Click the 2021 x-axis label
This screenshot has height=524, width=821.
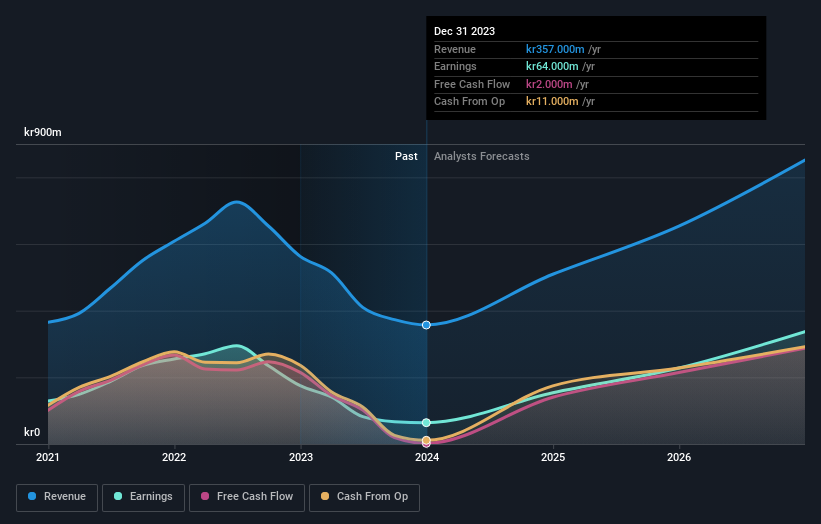[x=48, y=458]
